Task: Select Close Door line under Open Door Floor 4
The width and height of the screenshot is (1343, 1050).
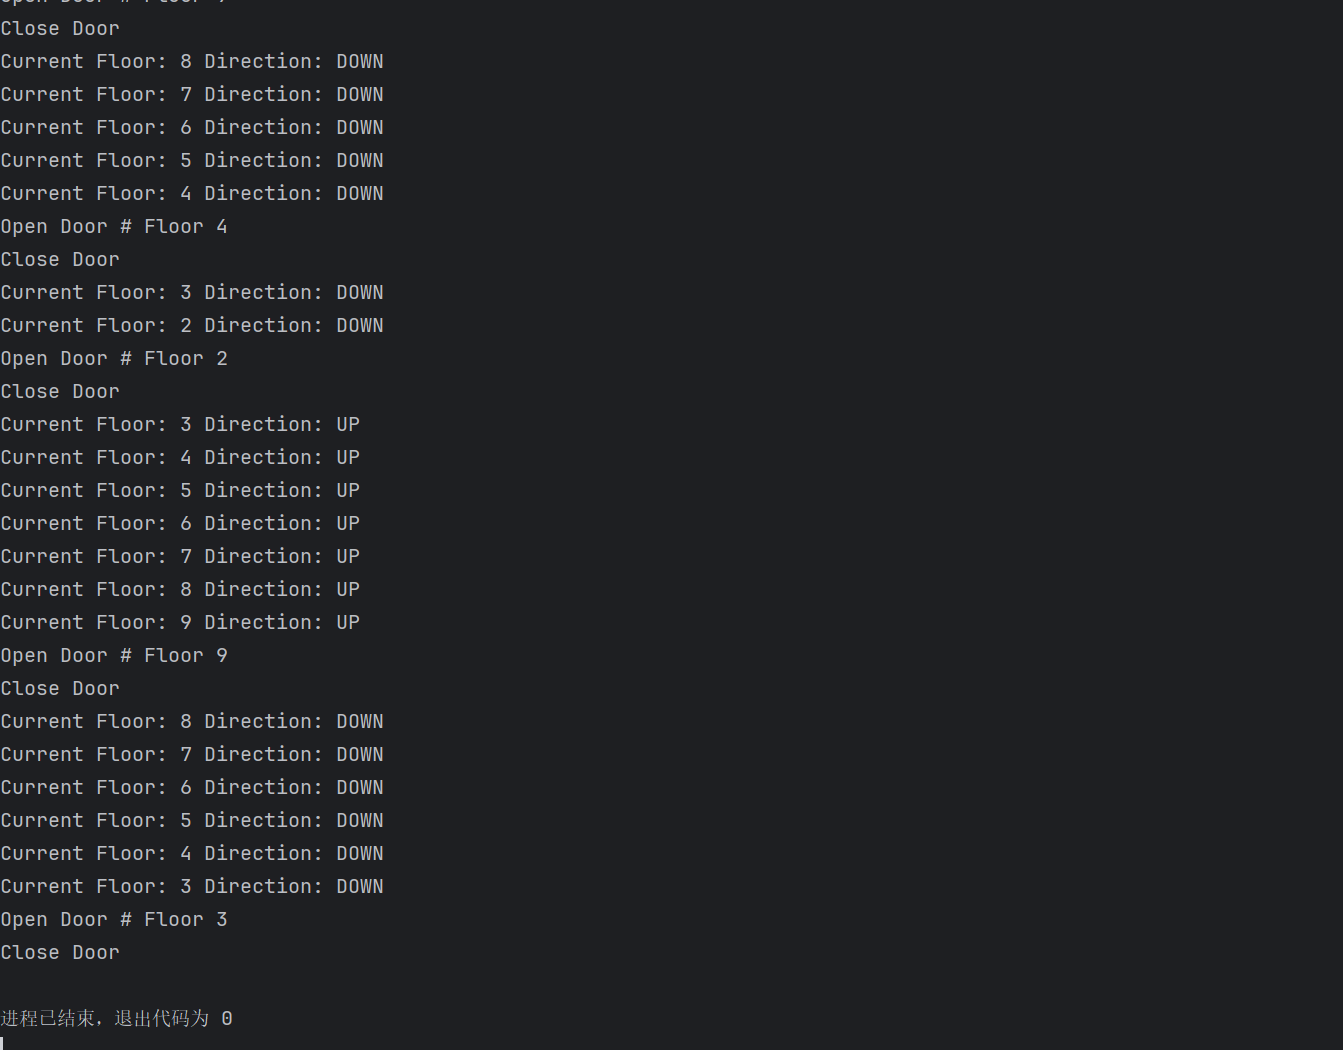Action: [60, 260]
